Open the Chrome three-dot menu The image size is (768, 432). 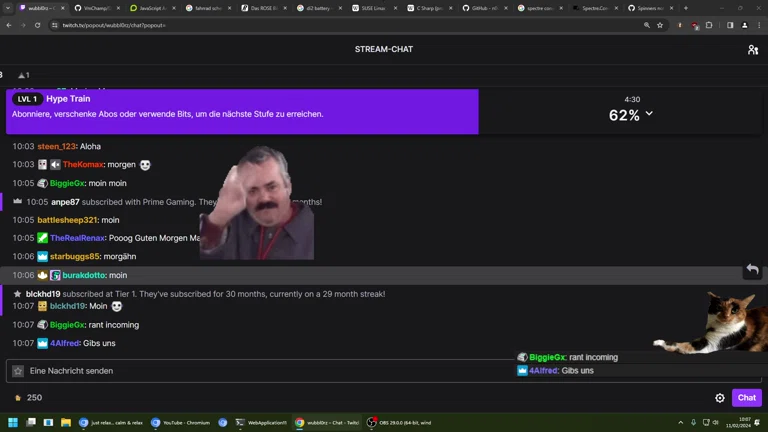click(x=759, y=25)
